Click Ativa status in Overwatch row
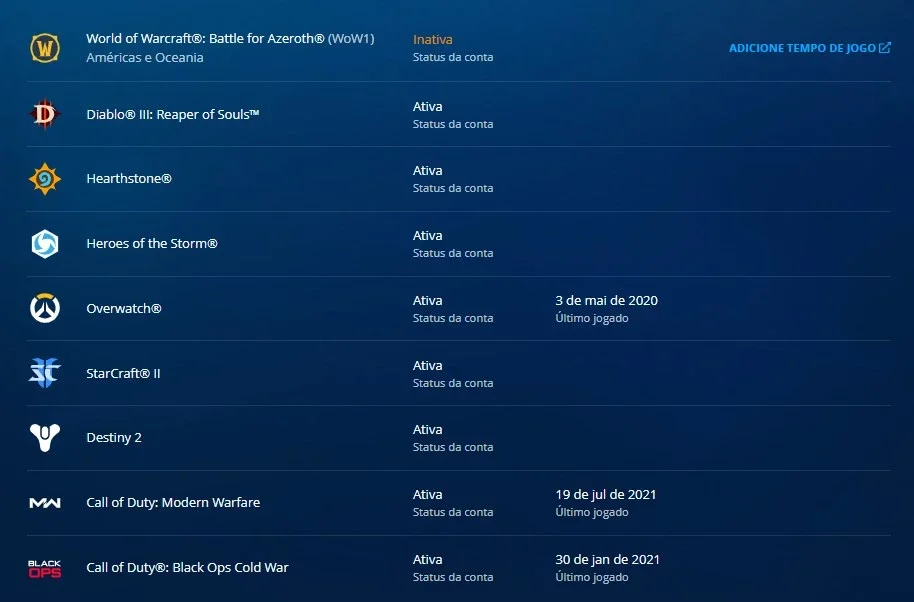 tap(427, 301)
